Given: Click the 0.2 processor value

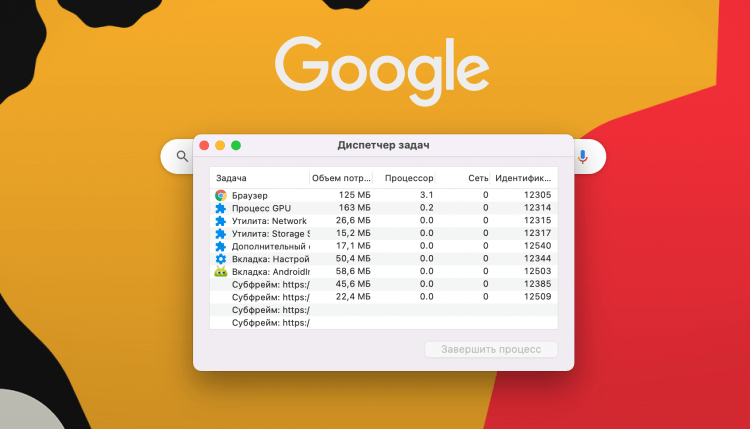Looking at the screenshot, I should 427,208.
